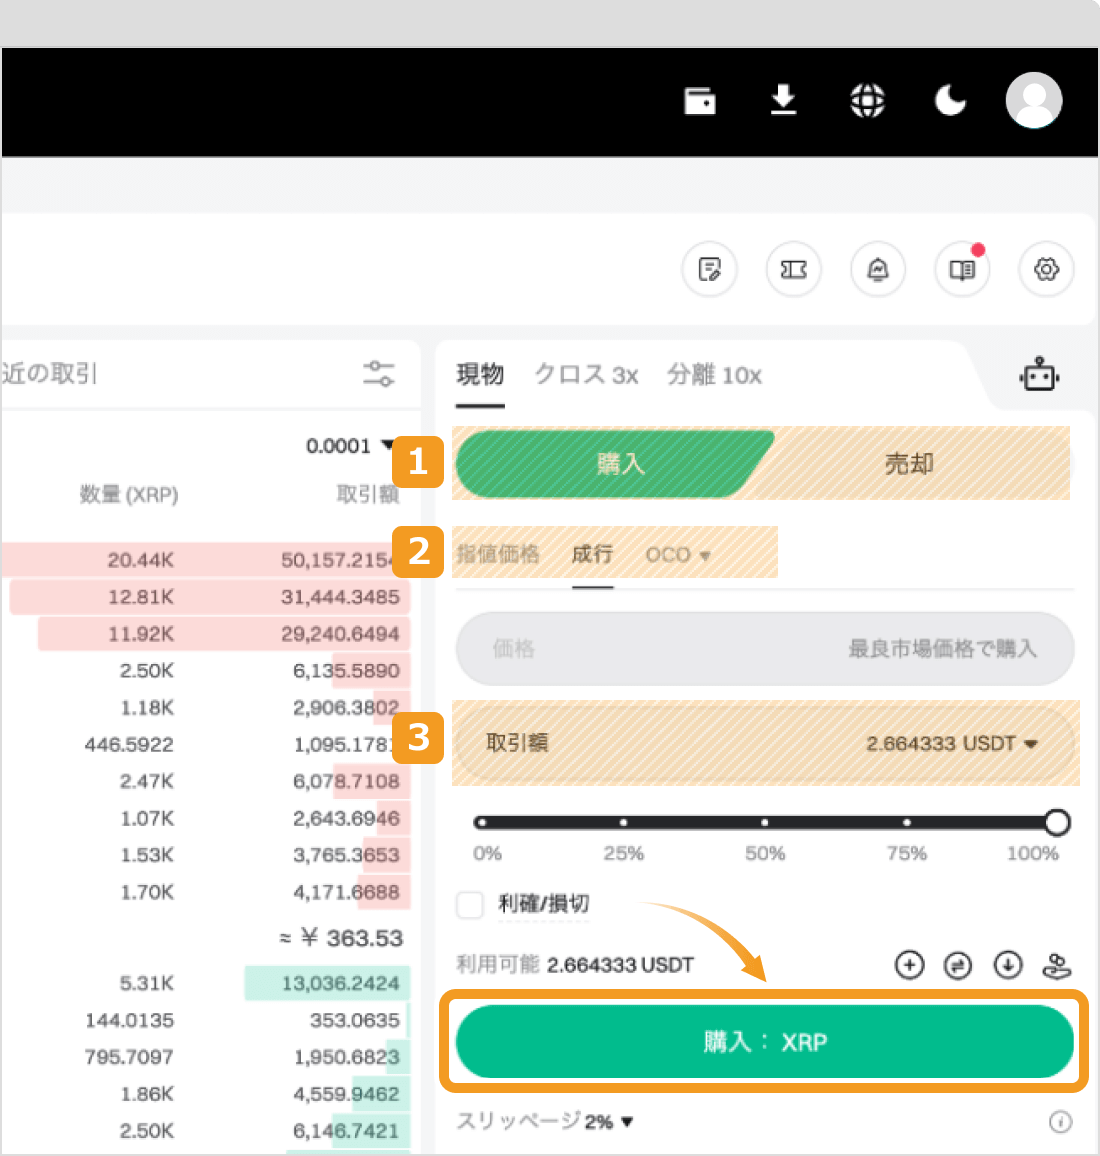
Task: Click the deposit plus circle icon
Action: (x=909, y=964)
